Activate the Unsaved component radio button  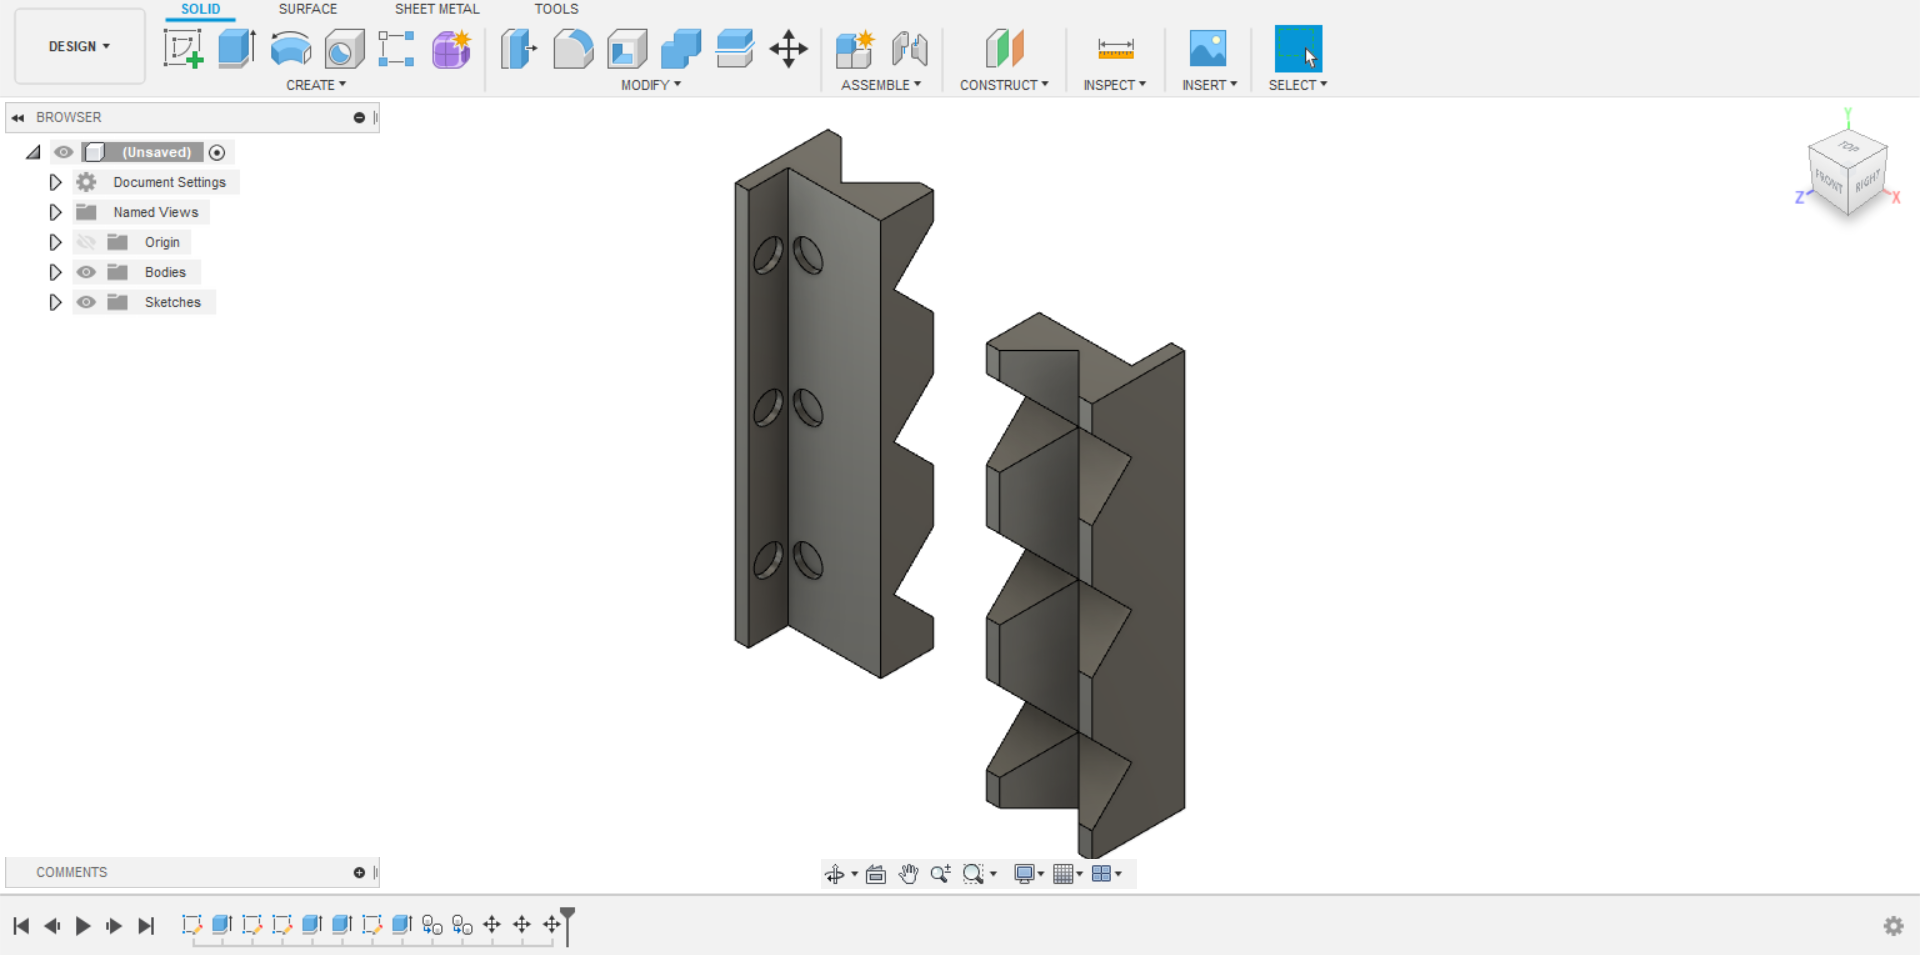point(217,152)
